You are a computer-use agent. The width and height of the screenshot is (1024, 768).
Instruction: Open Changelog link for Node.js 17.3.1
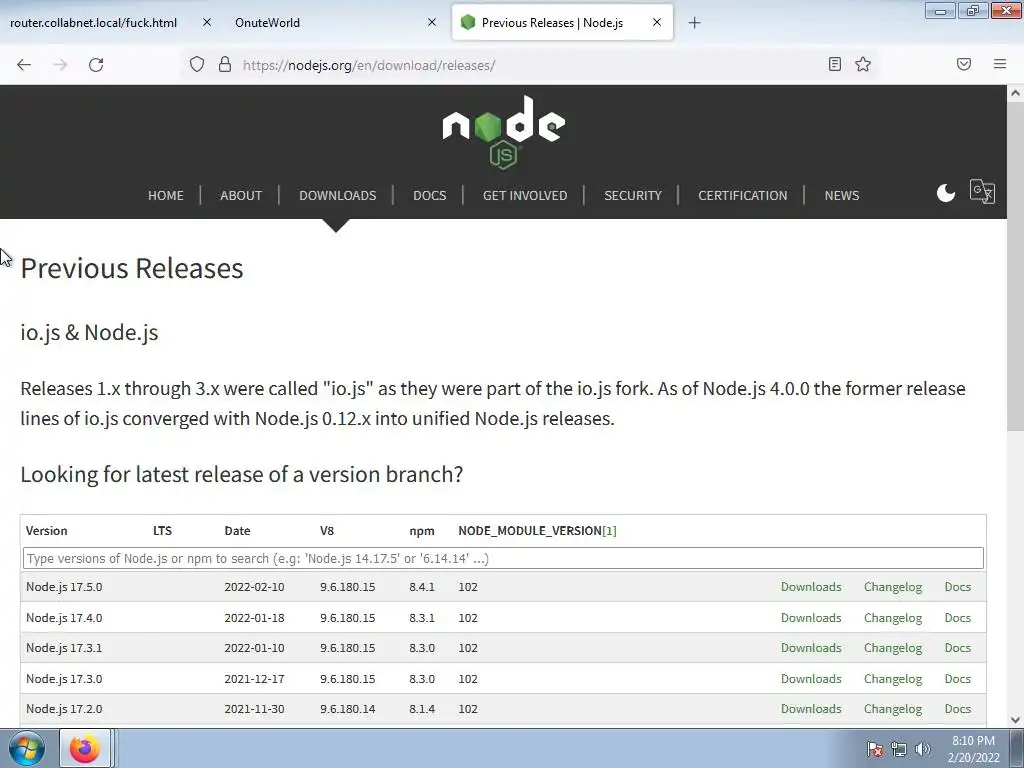pos(893,648)
